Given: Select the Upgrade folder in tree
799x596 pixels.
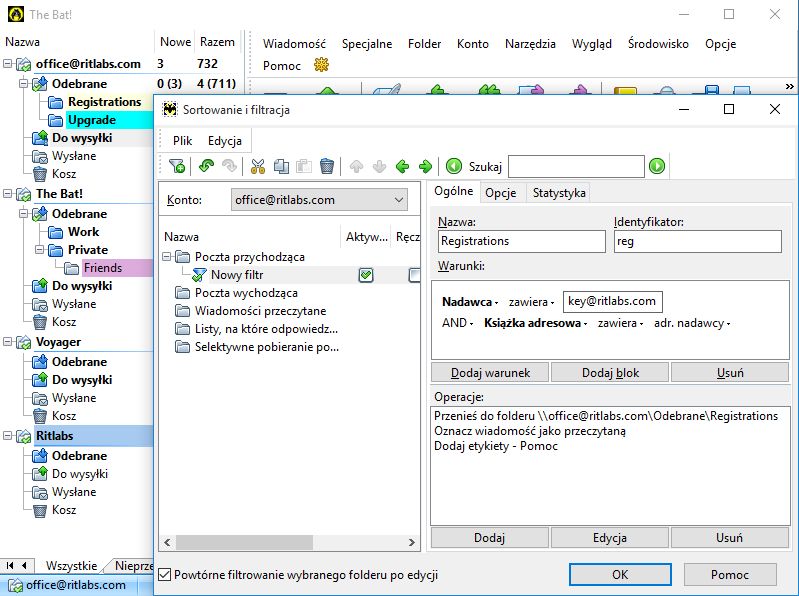Looking at the screenshot, I should (x=92, y=120).
